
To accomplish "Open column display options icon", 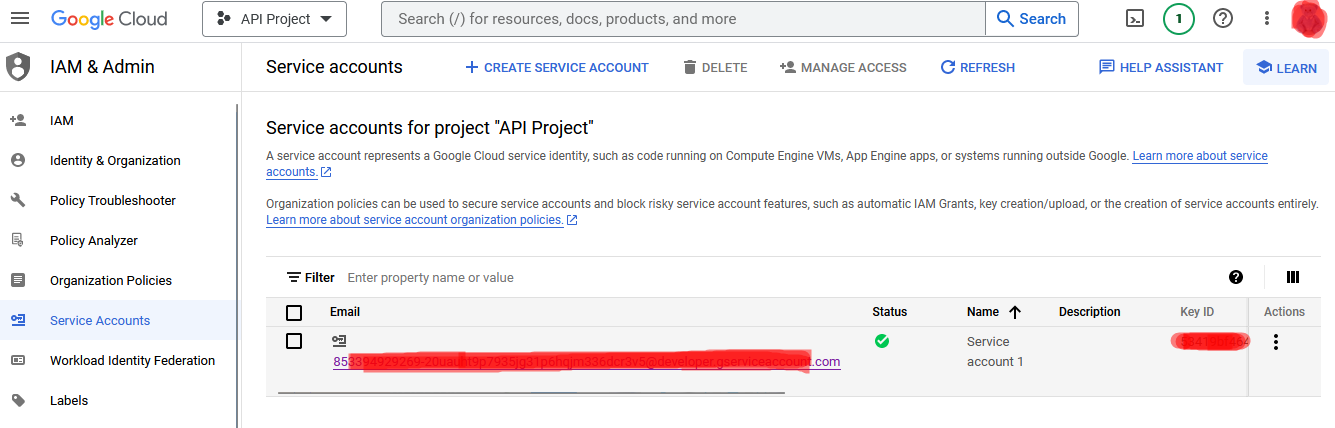I will point(1292,277).
